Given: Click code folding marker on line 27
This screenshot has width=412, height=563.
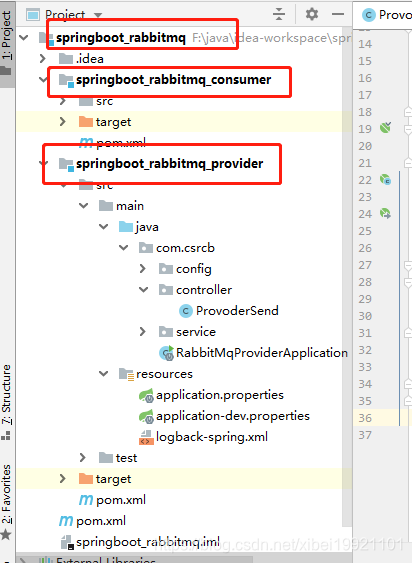Looking at the screenshot, I should [408, 266].
